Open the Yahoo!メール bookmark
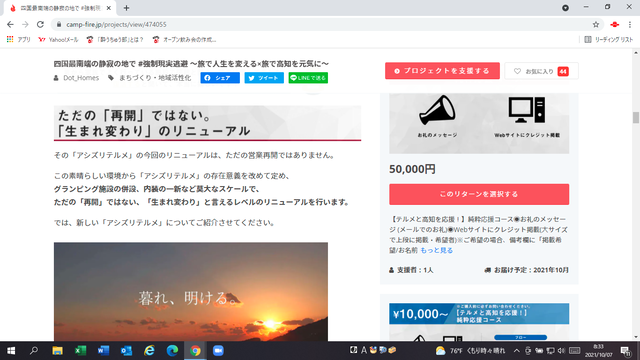Image resolution: width=640 pixels, height=360 pixels. [58, 40]
